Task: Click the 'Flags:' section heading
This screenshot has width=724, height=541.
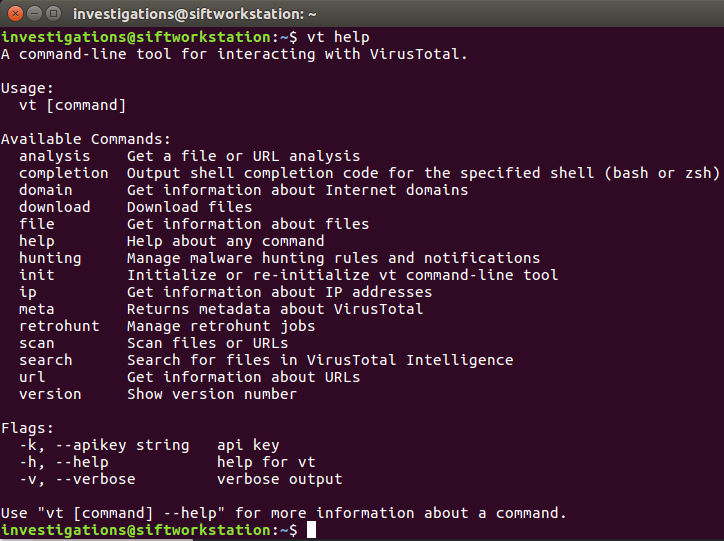Action: [x=27, y=428]
